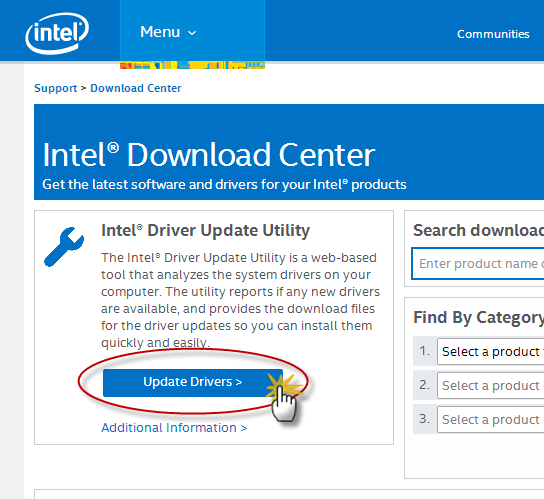Click the blue wrench icon

coord(64,247)
